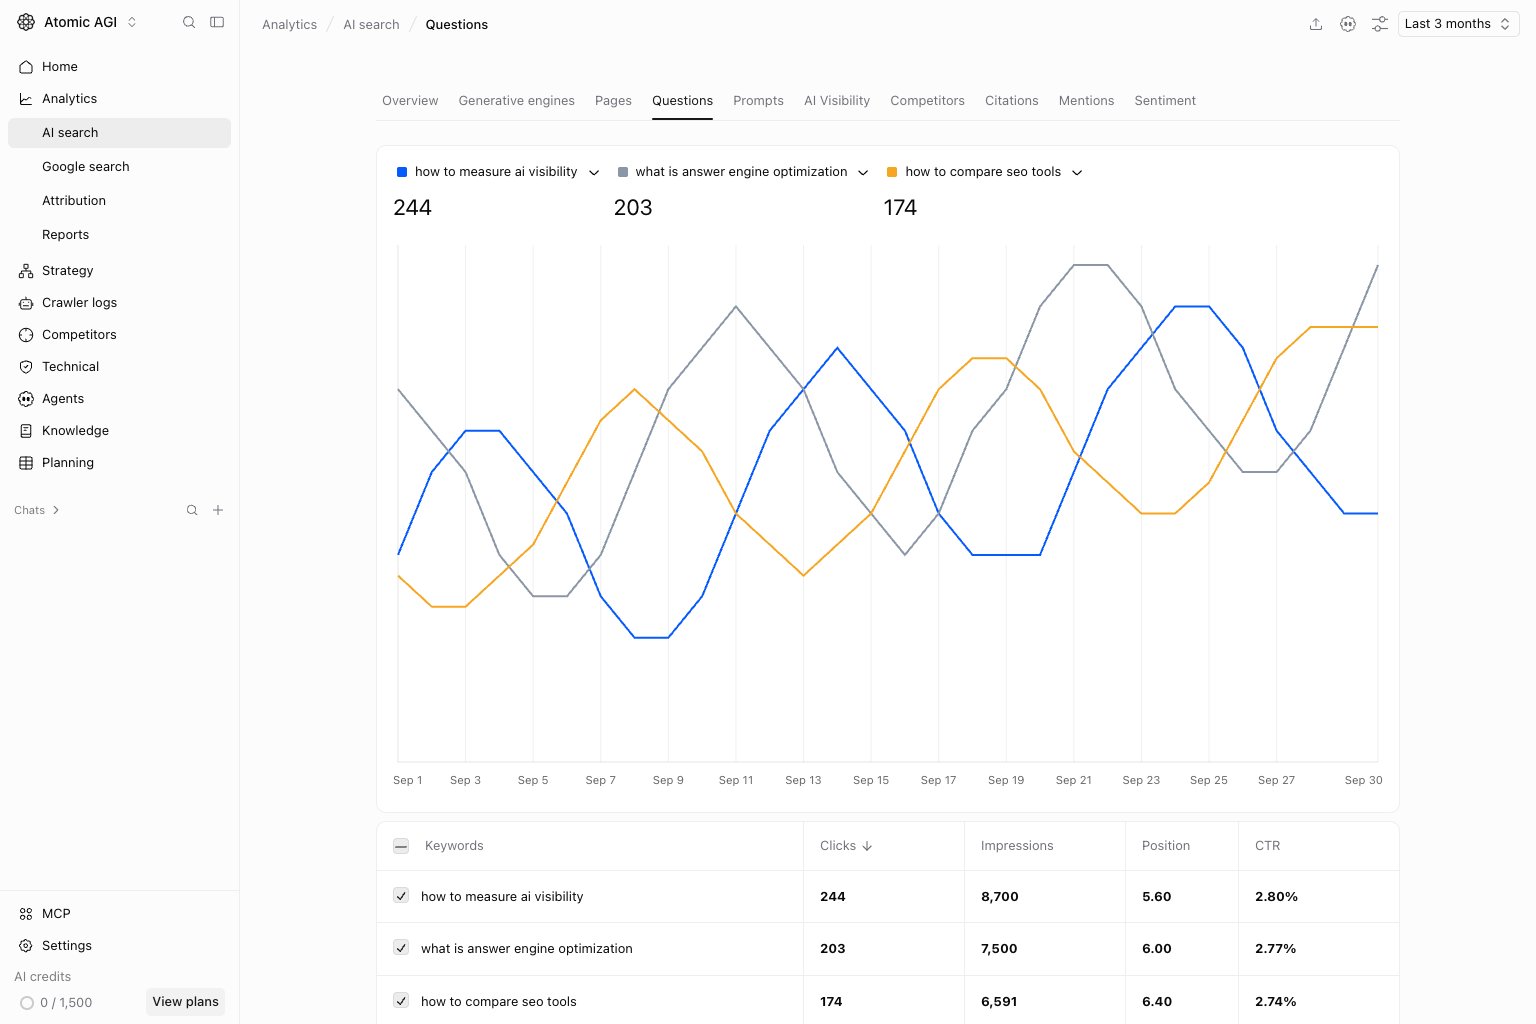Go to AI search breadcrumb link

(x=371, y=25)
